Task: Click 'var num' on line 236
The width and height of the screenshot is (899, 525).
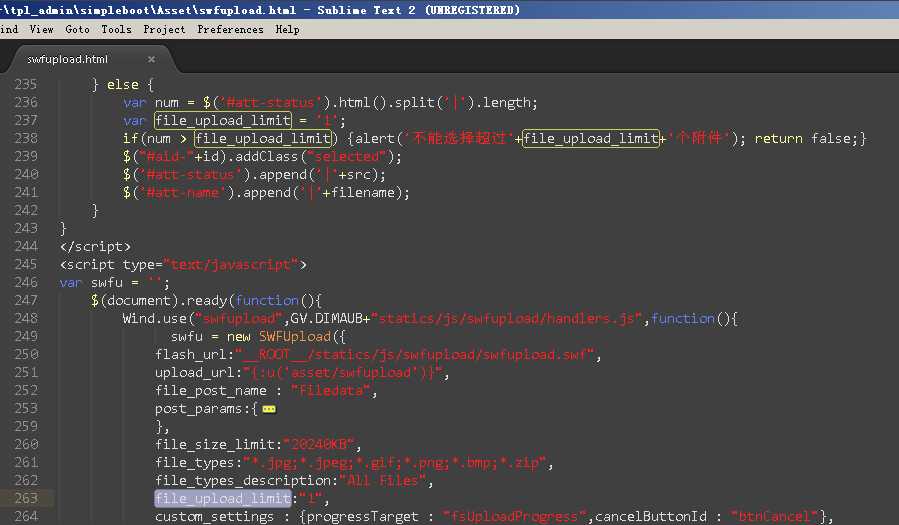Action: point(151,103)
